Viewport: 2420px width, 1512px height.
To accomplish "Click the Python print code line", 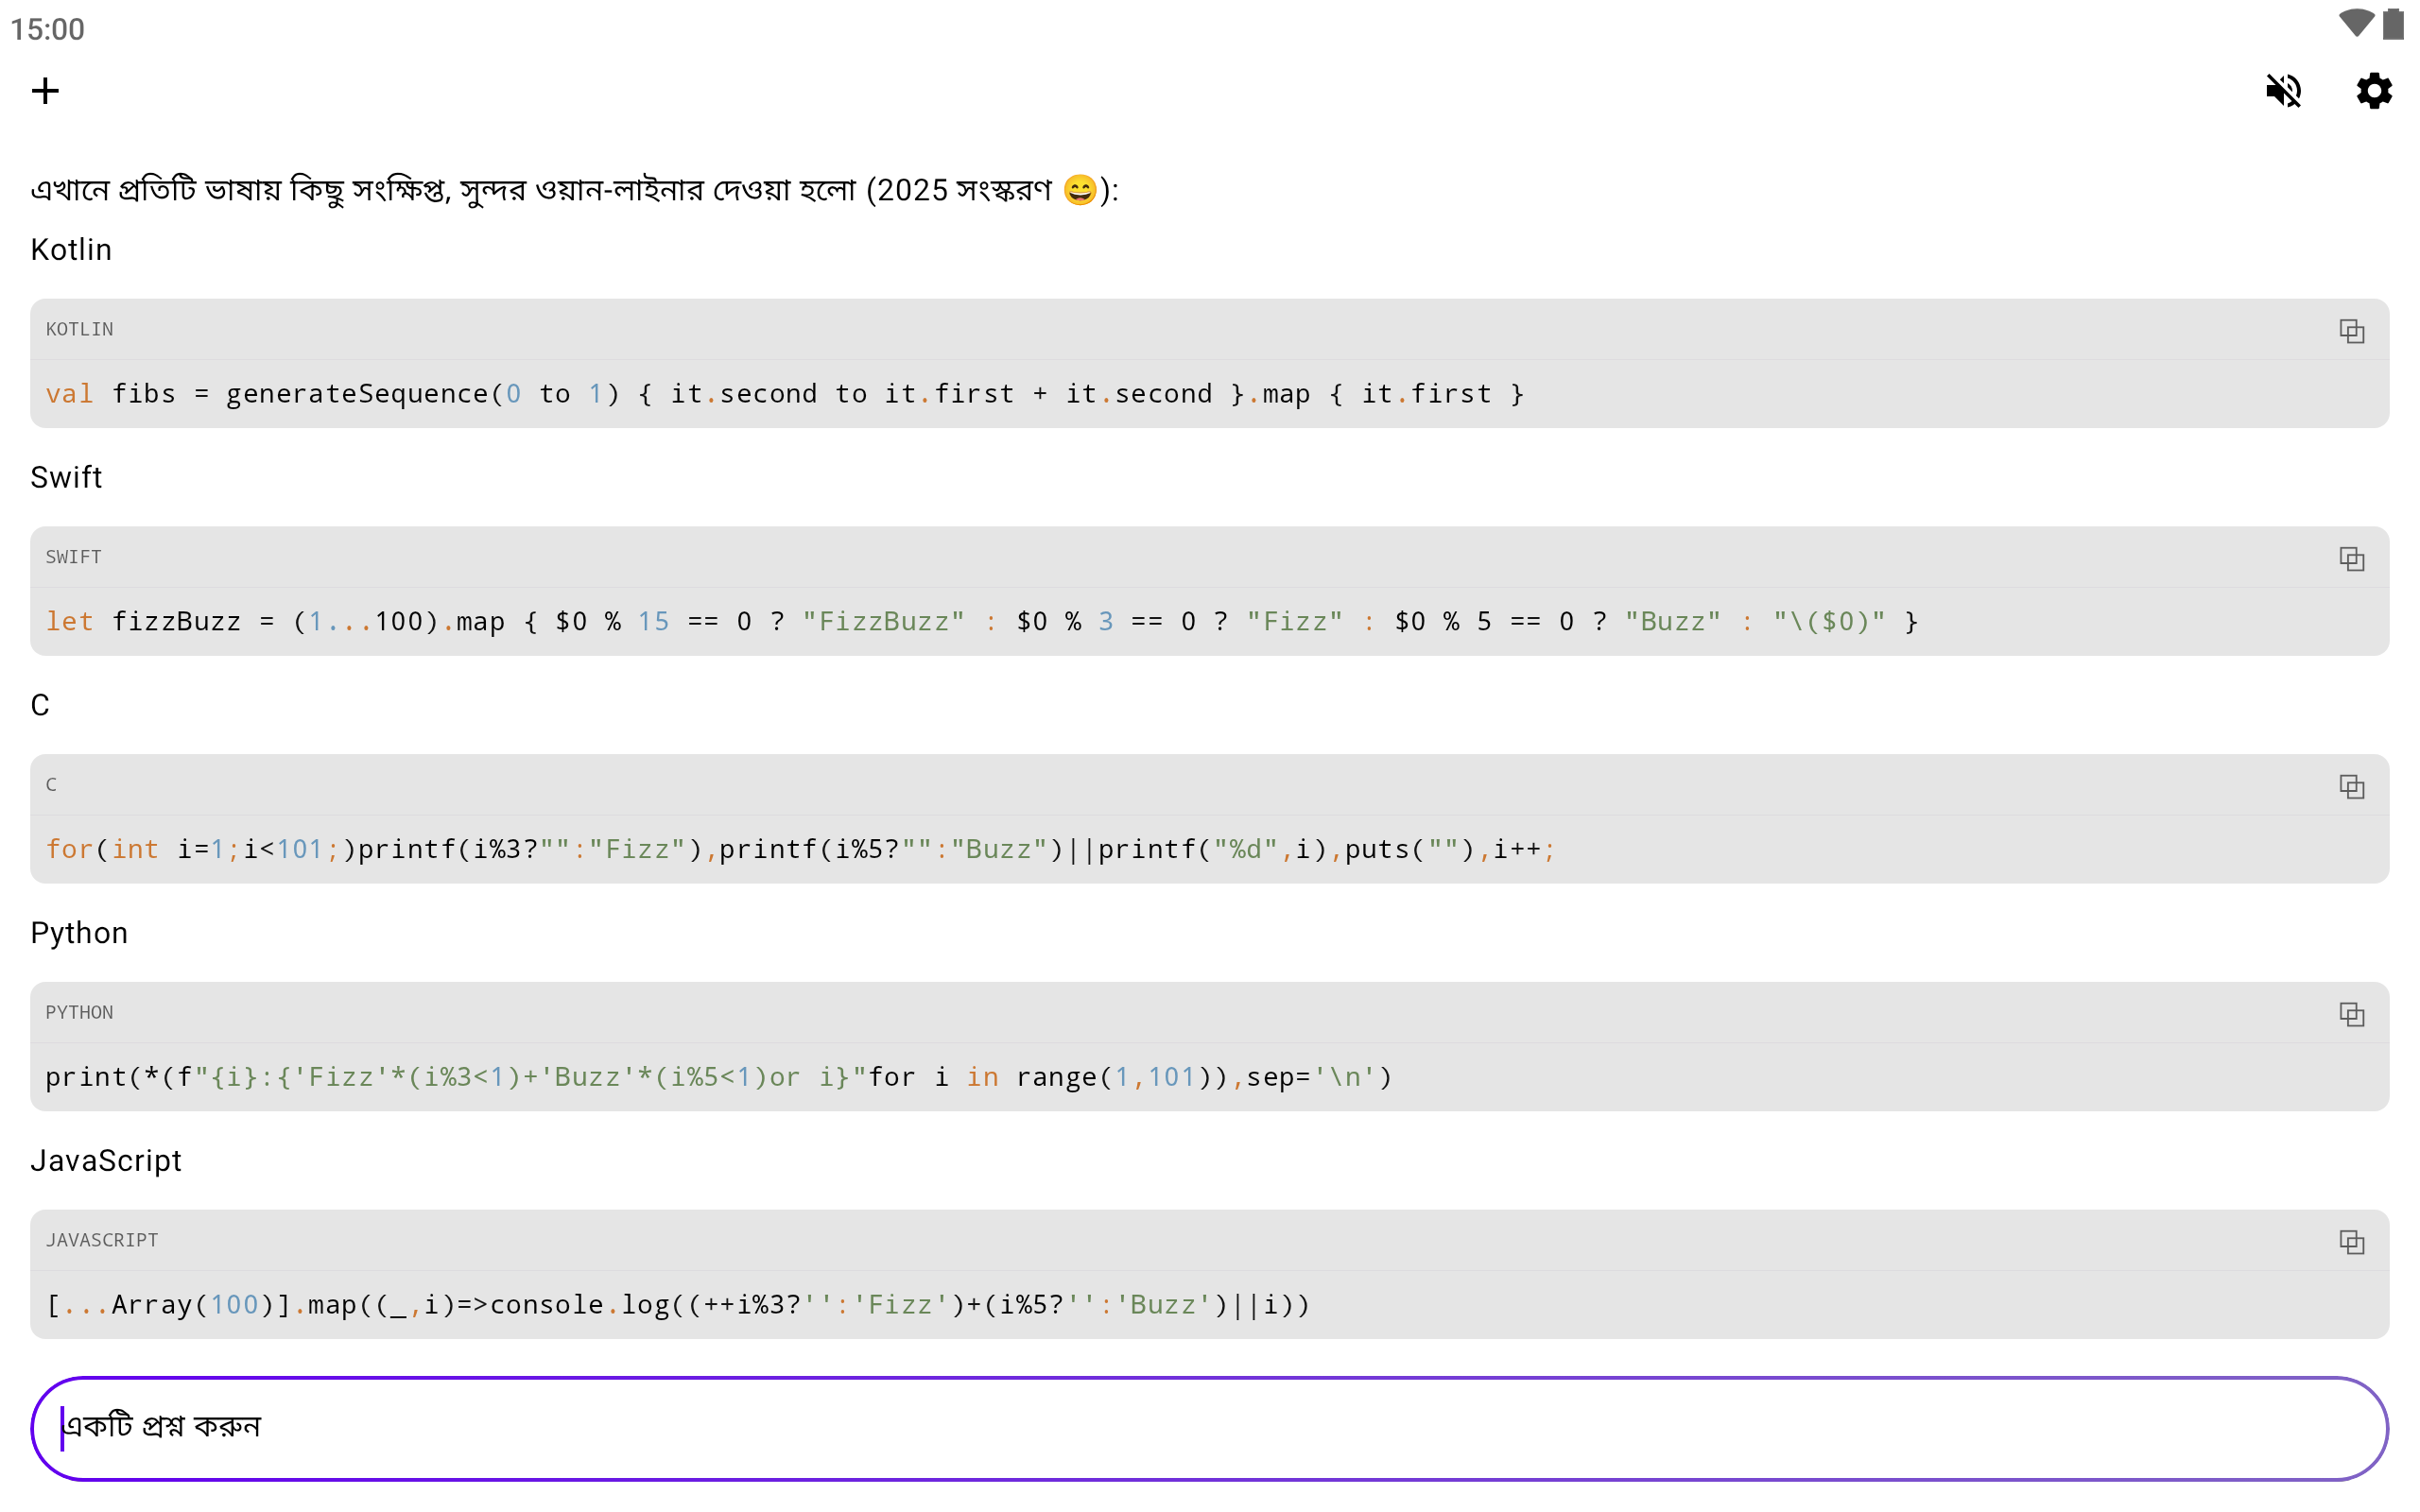I will coord(718,1078).
